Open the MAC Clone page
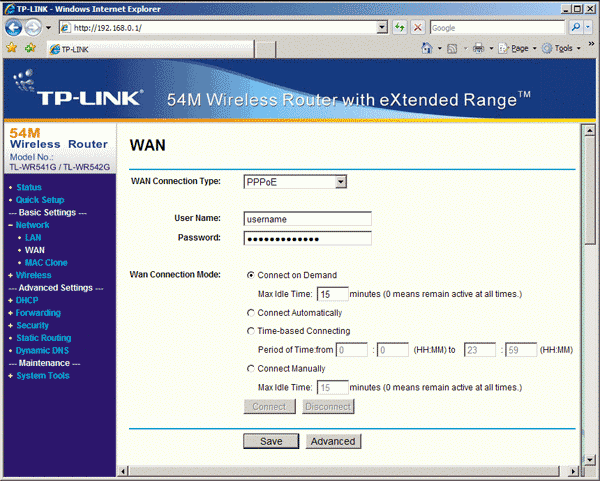Screen dimensions: 600x481 [46, 263]
